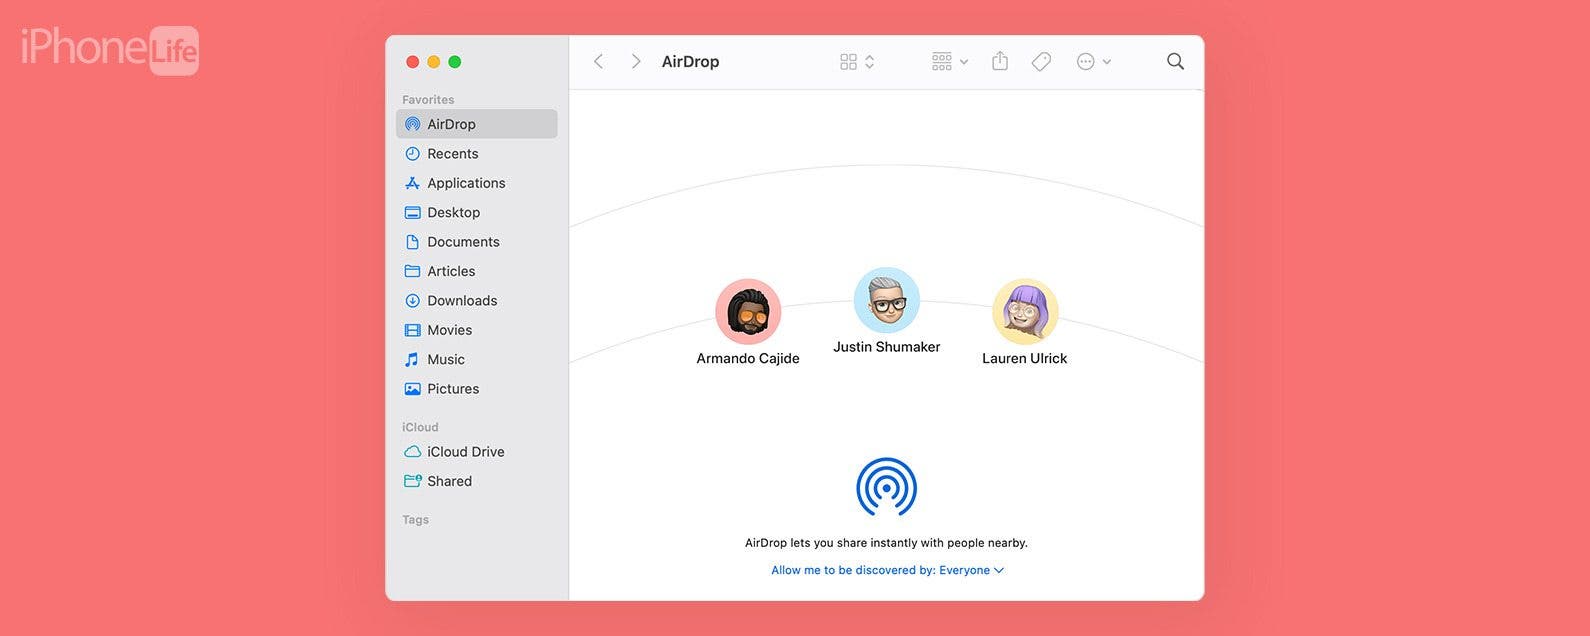Click the Share icon in Finder toolbar
This screenshot has height=636, width=1590.
(x=999, y=62)
